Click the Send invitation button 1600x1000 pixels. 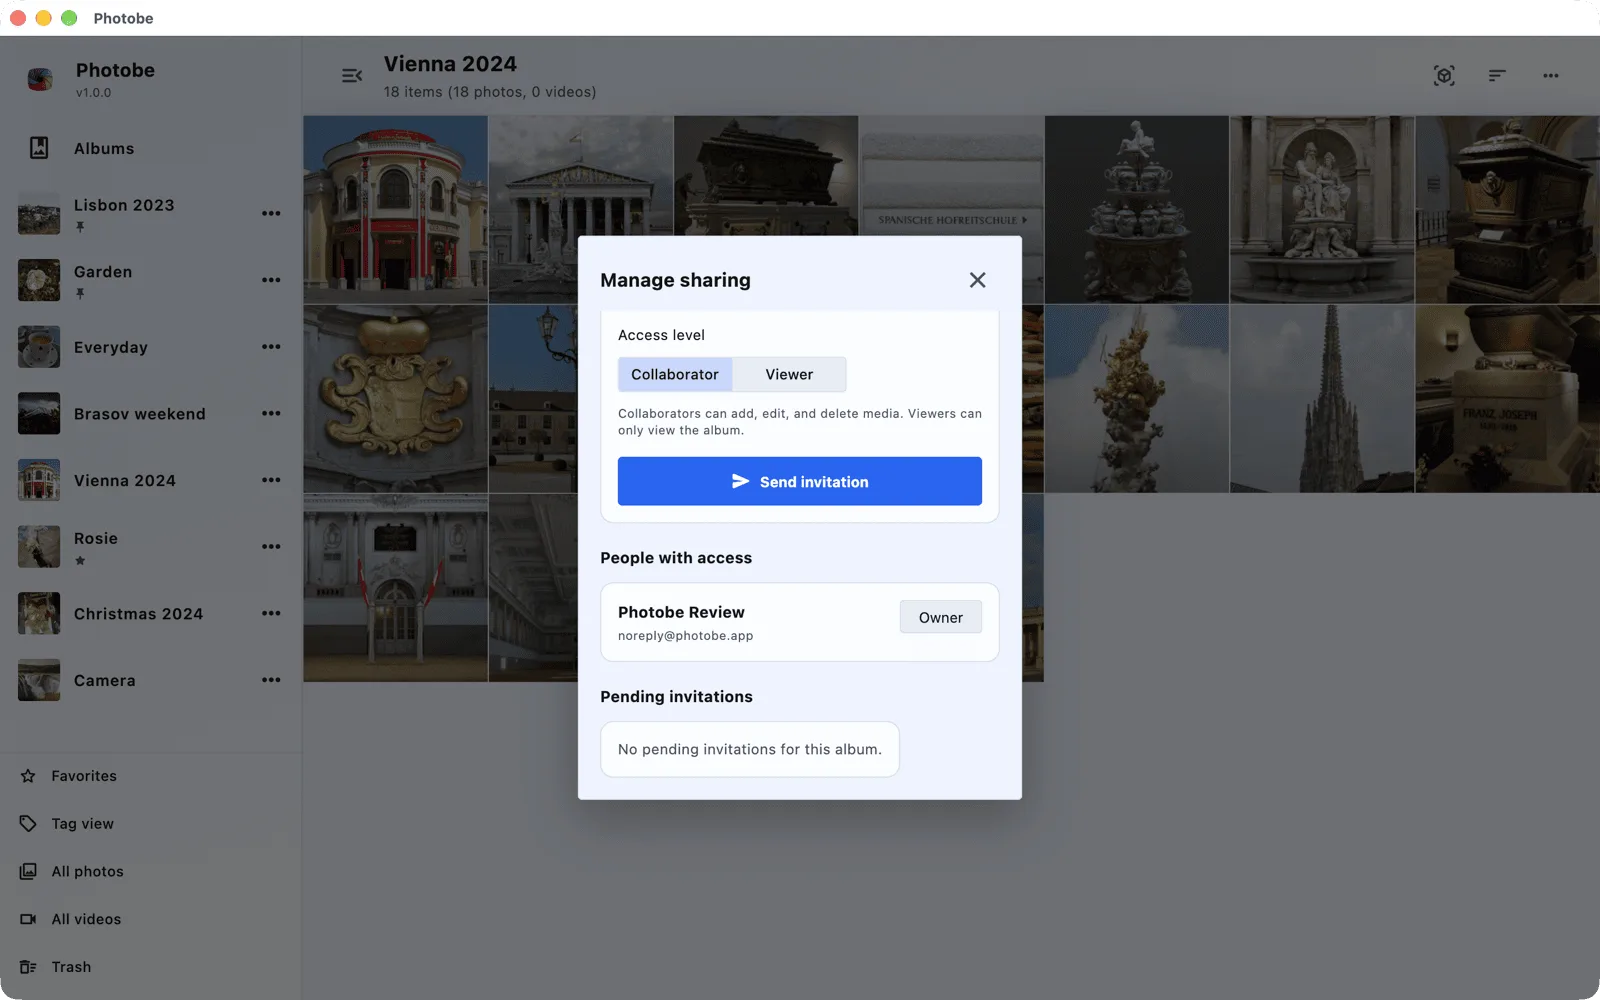[x=800, y=481]
